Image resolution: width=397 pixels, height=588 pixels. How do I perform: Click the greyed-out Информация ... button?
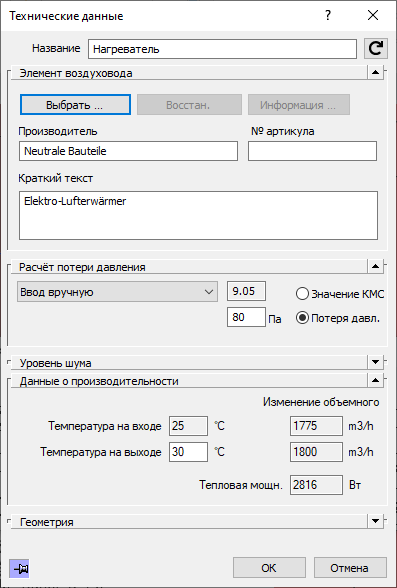299,105
